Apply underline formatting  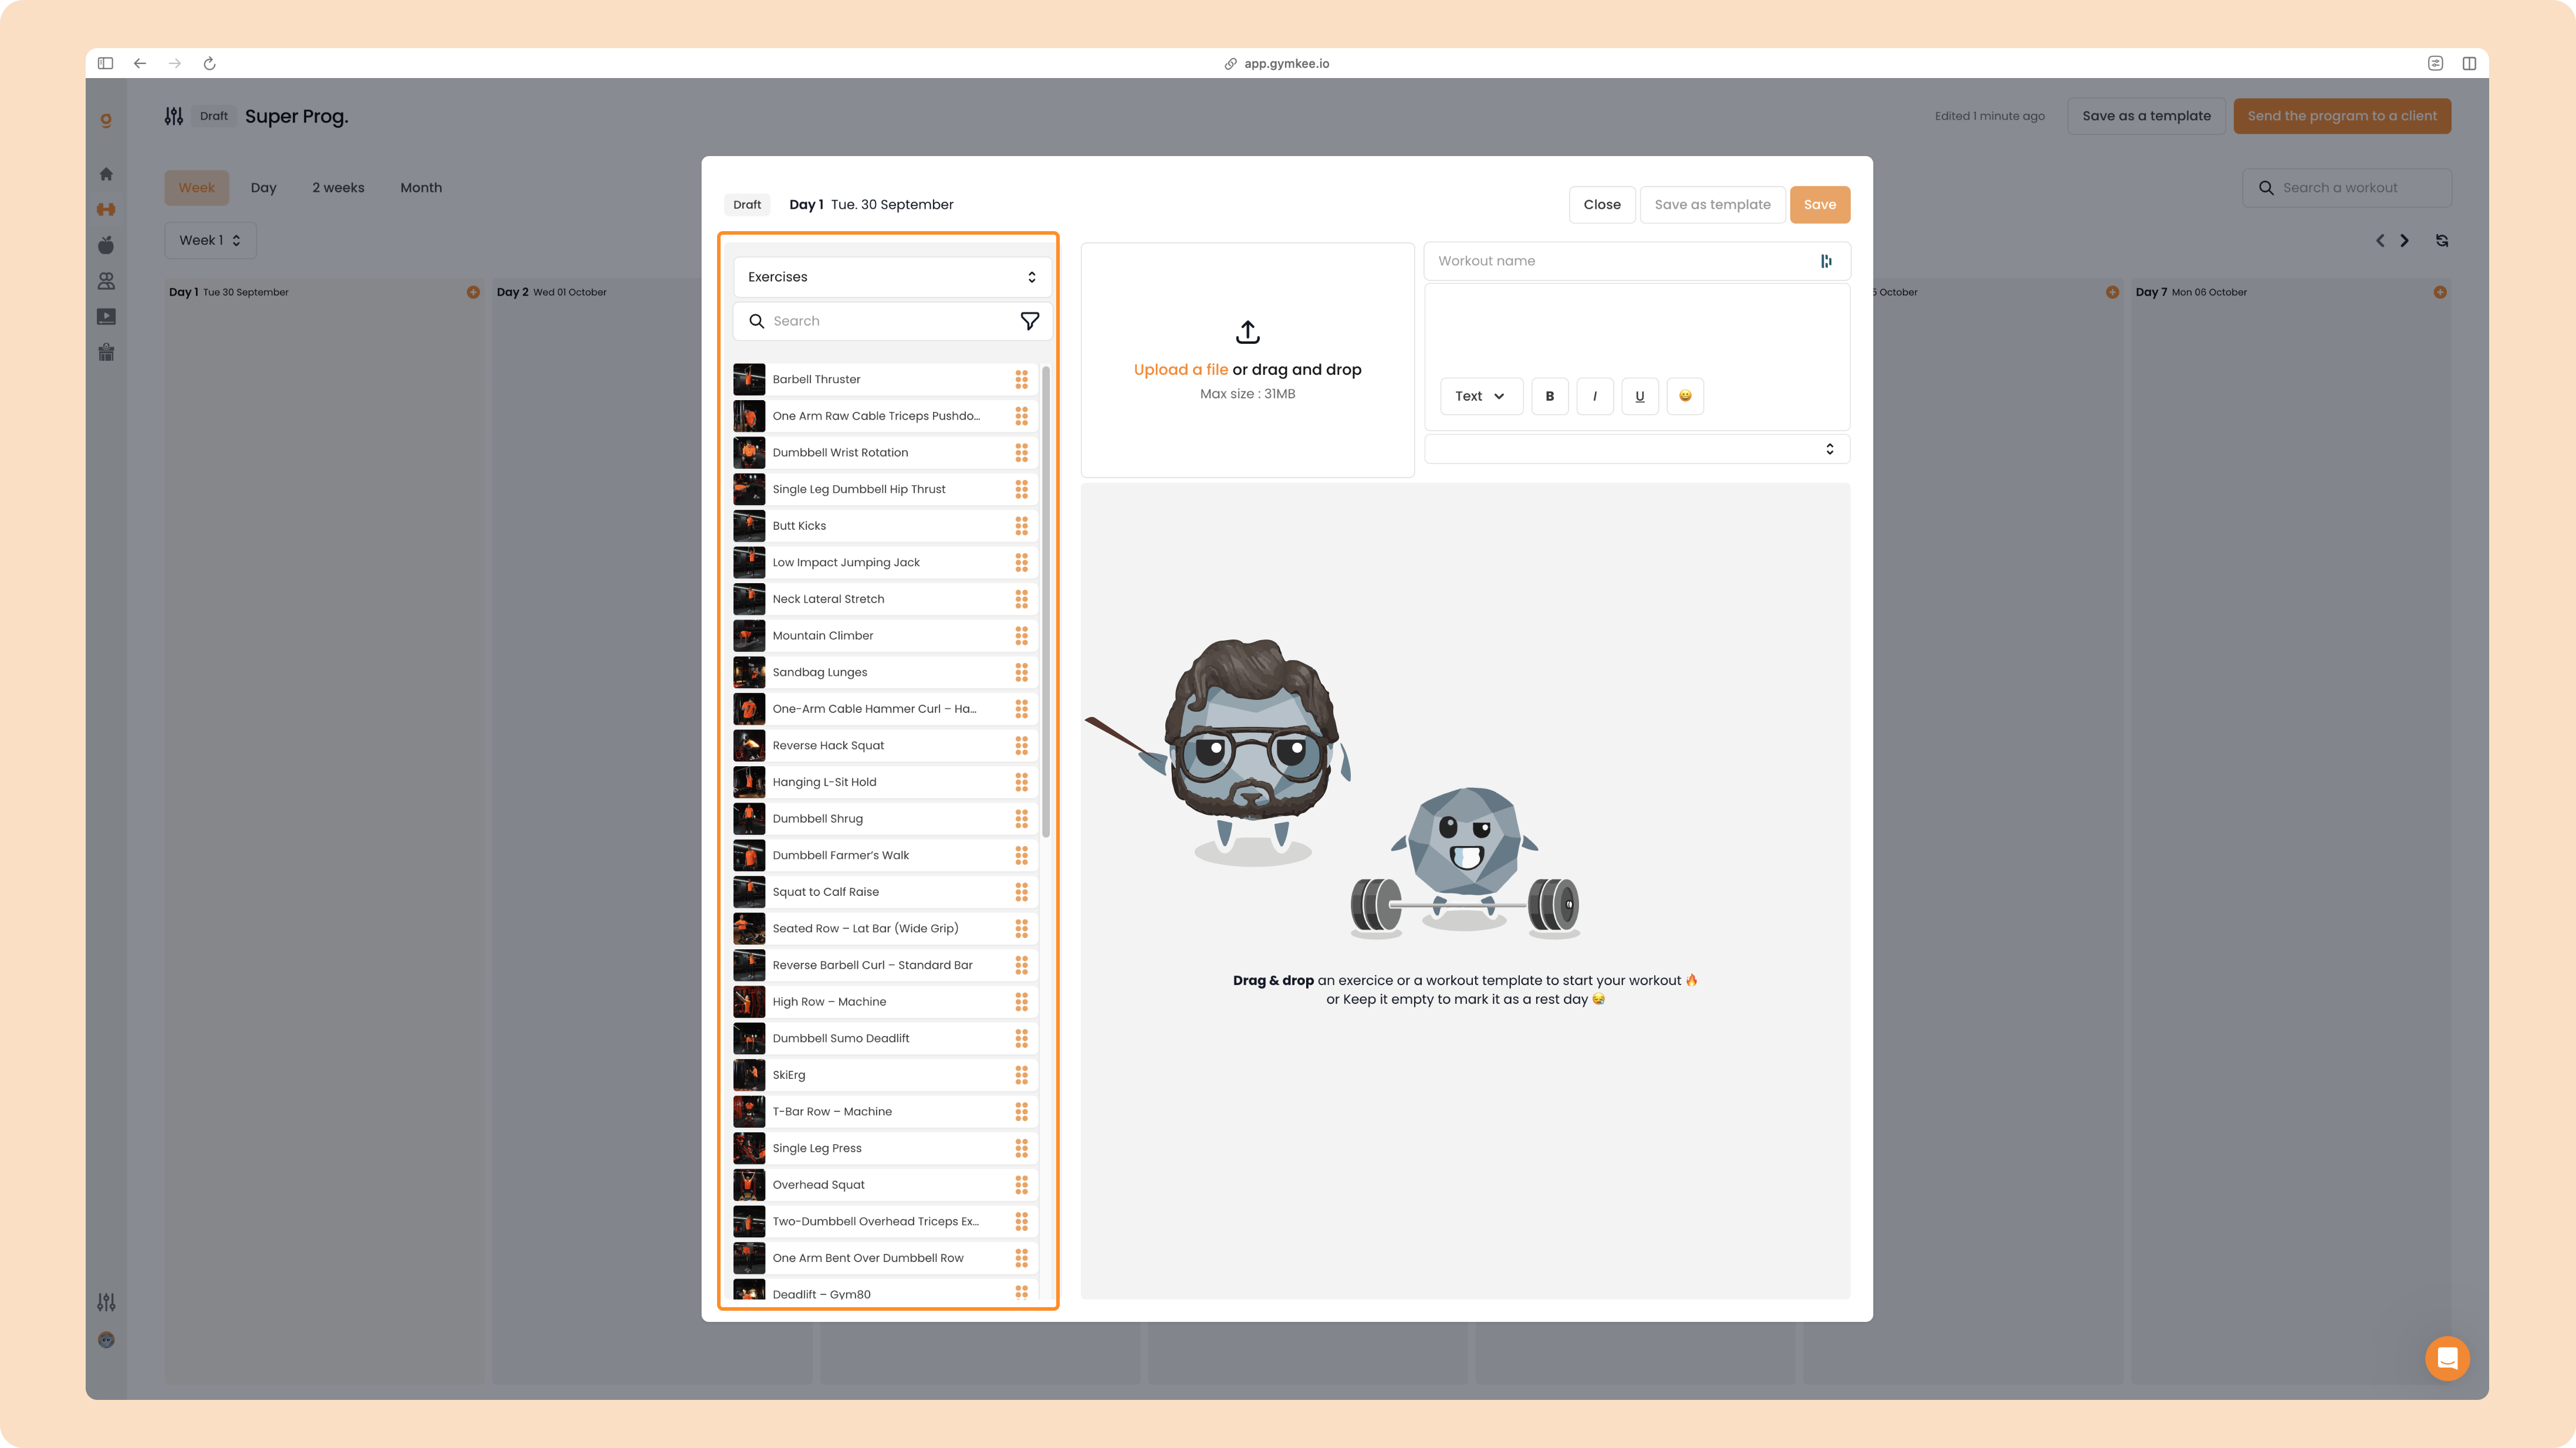pyautogui.click(x=1639, y=396)
